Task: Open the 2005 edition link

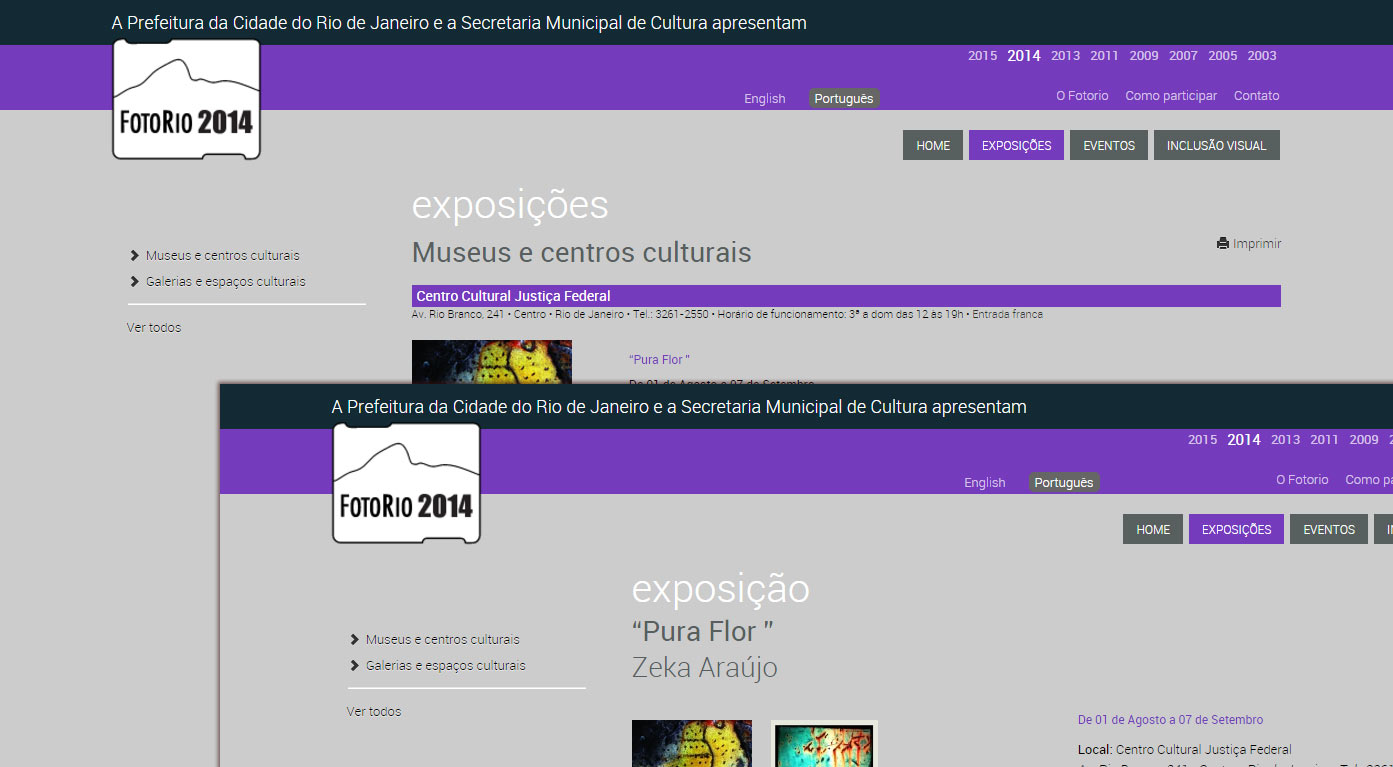Action: [1222, 56]
